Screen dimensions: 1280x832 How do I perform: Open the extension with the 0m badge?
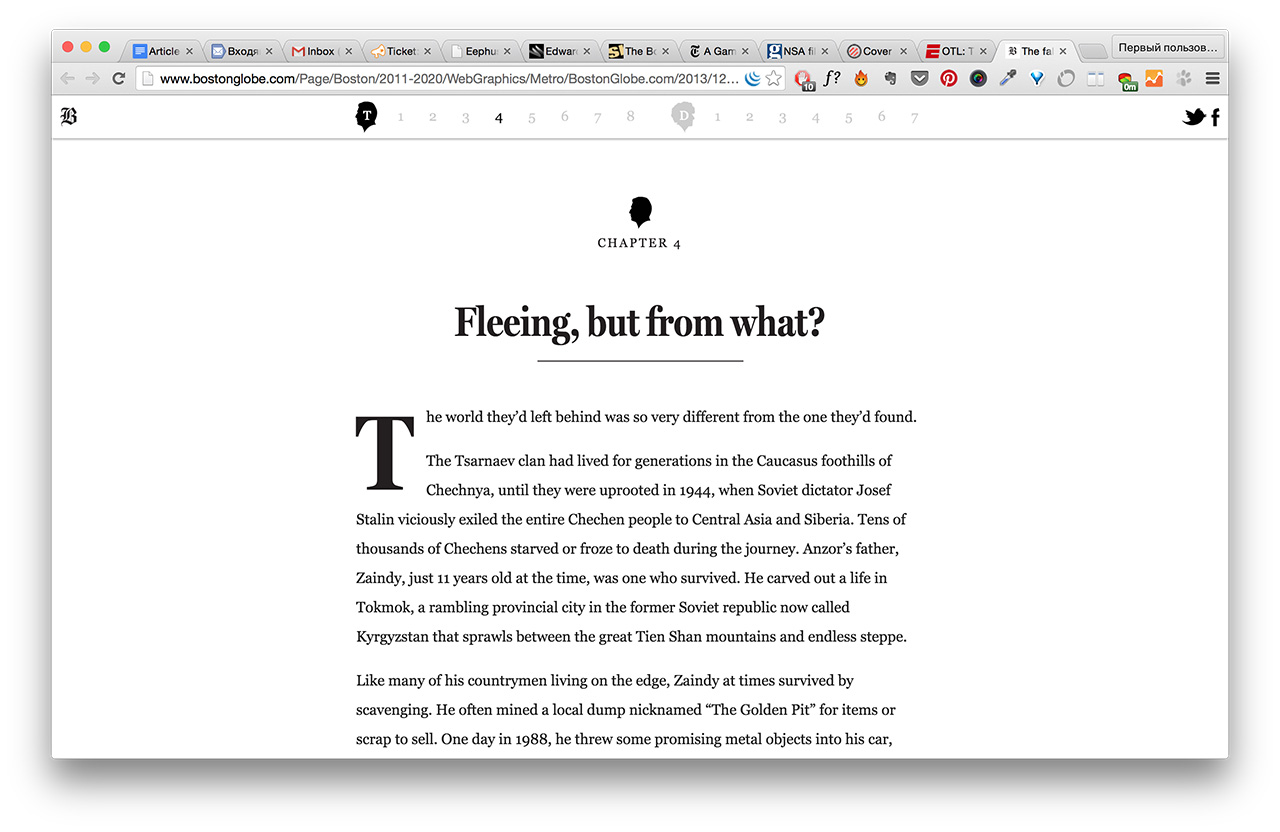[x=1127, y=80]
